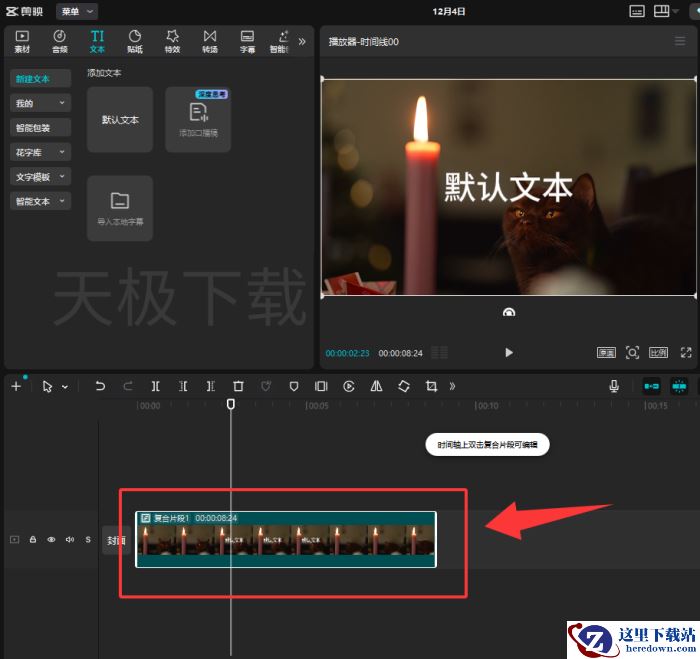The height and width of the screenshot is (659, 700).
Task: Toggle the 原画 original quality button
Action: pos(606,353)
